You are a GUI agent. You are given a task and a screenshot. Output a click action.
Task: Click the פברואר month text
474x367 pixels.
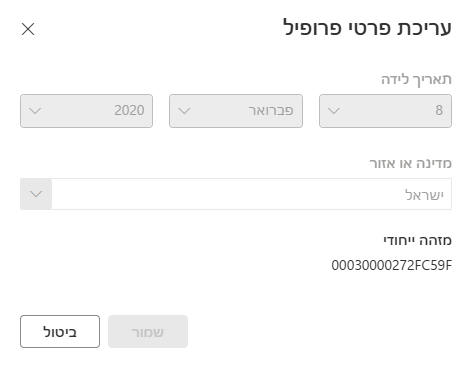(x=271, y=110)
